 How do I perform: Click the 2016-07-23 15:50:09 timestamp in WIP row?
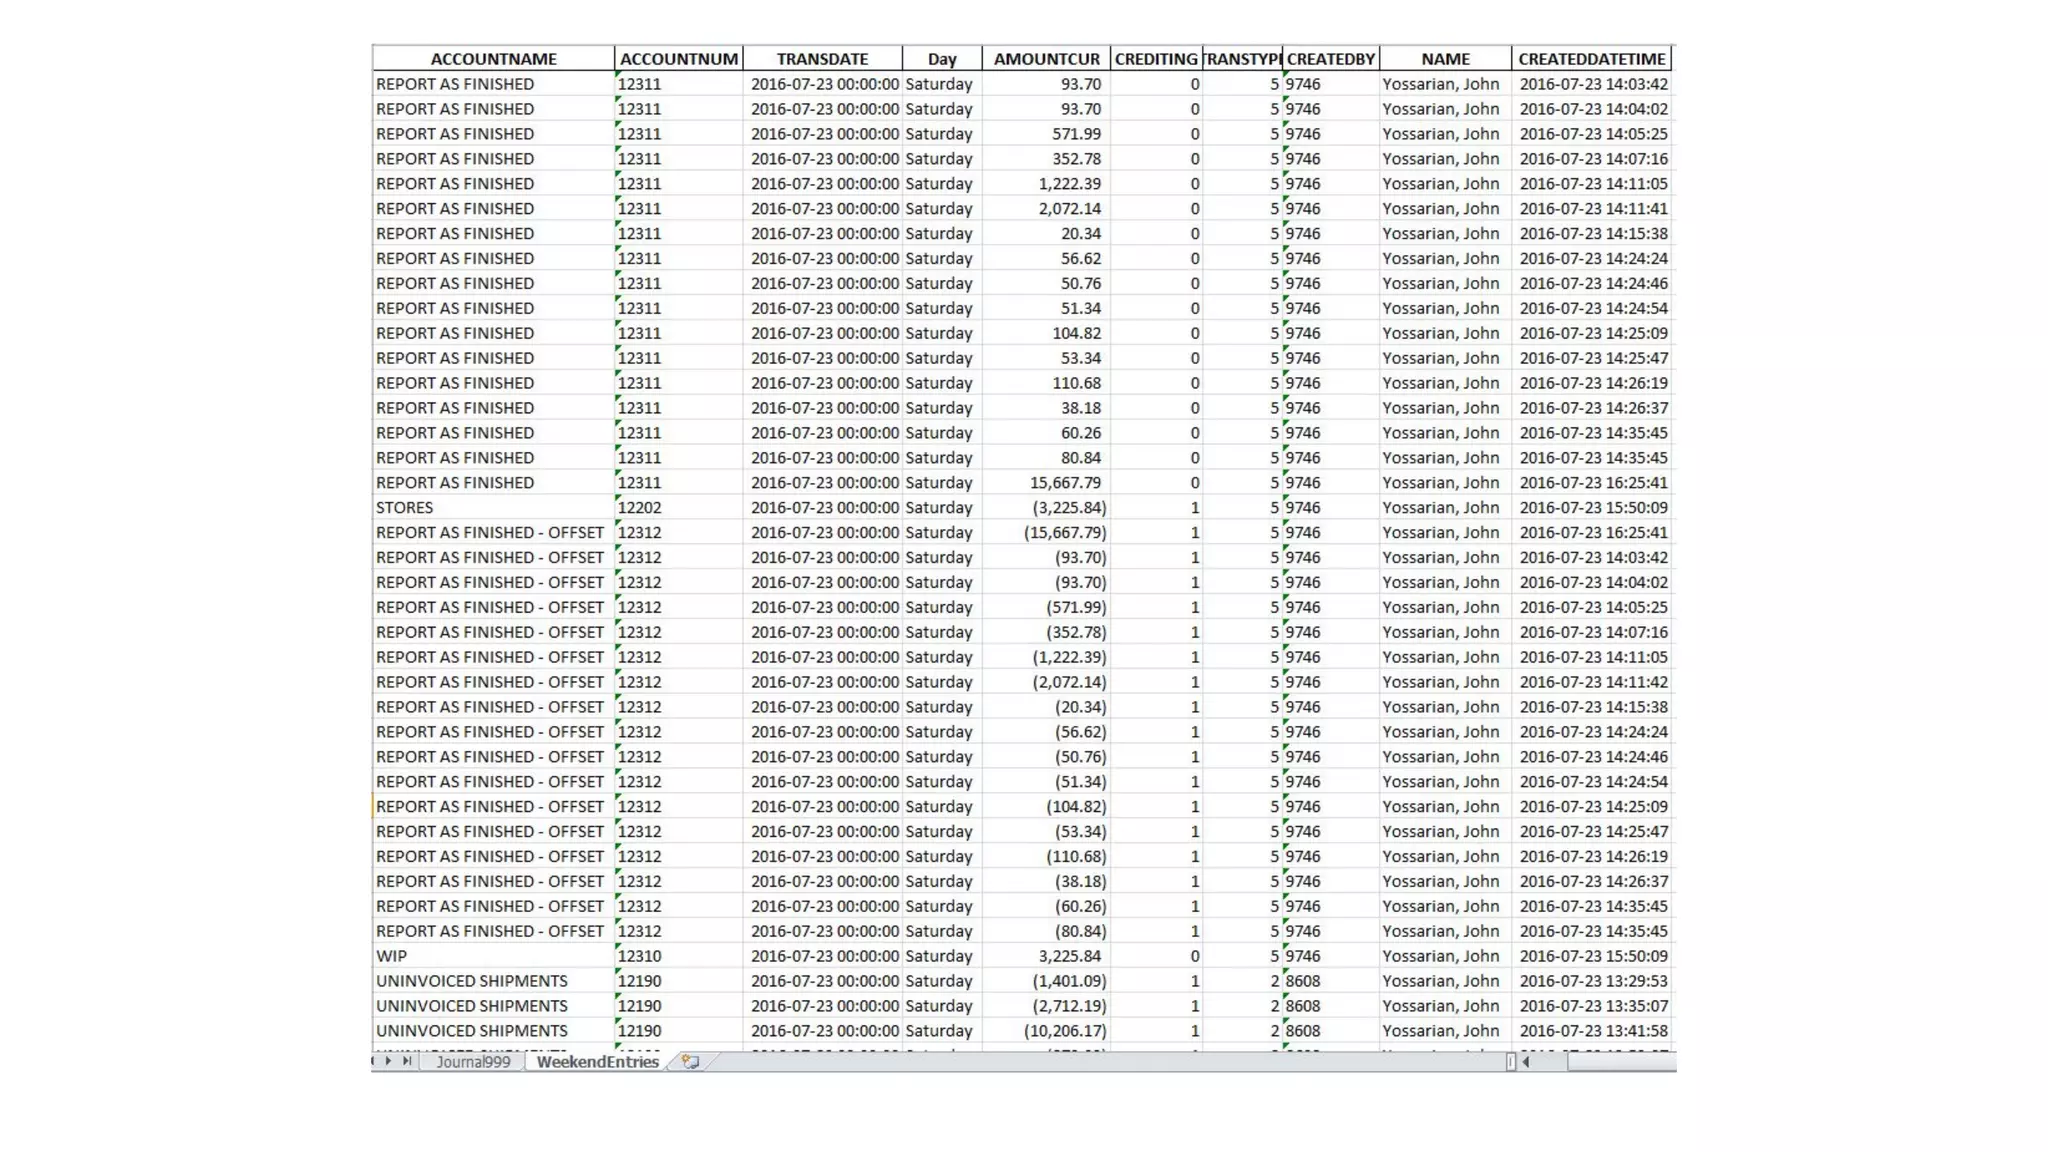click(1592, 956)
